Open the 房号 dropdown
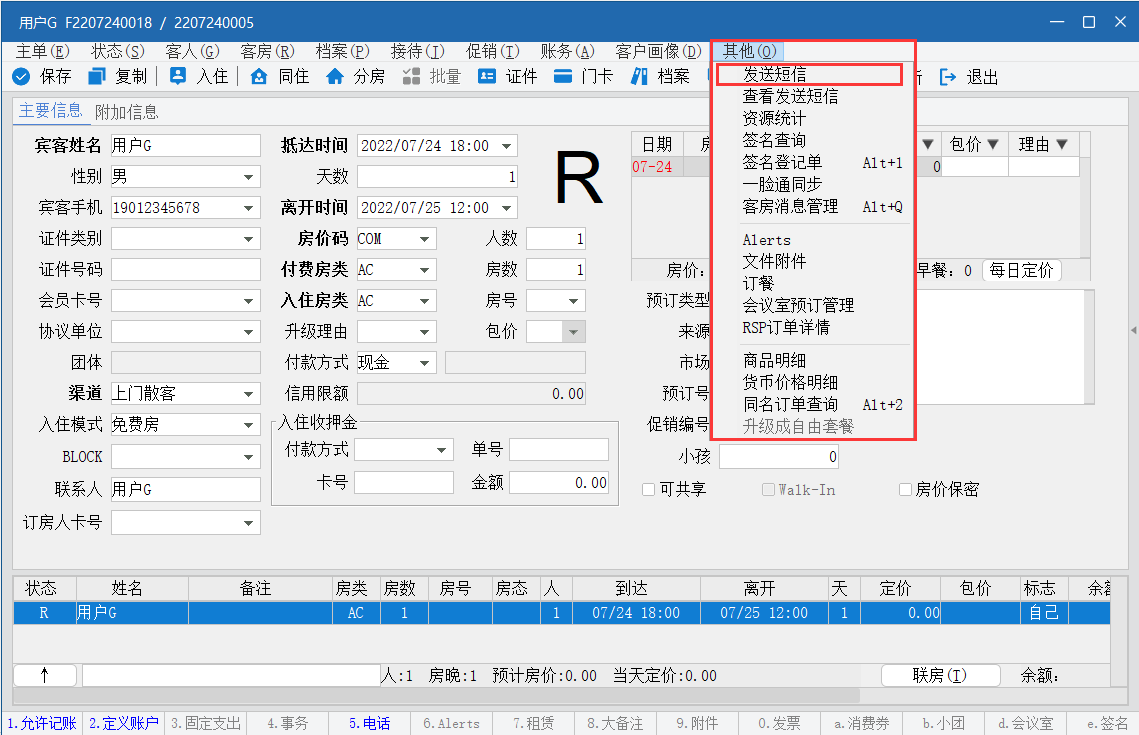 [x=574, y=301]
